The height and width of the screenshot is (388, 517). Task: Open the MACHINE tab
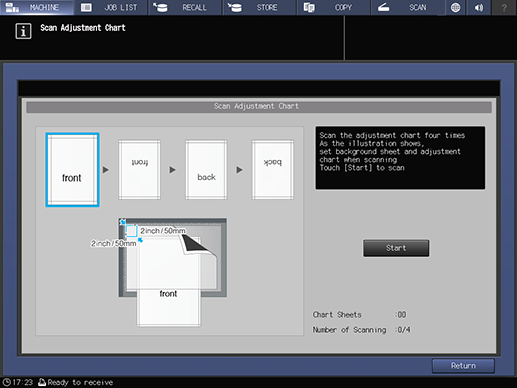tap(37, 7)
